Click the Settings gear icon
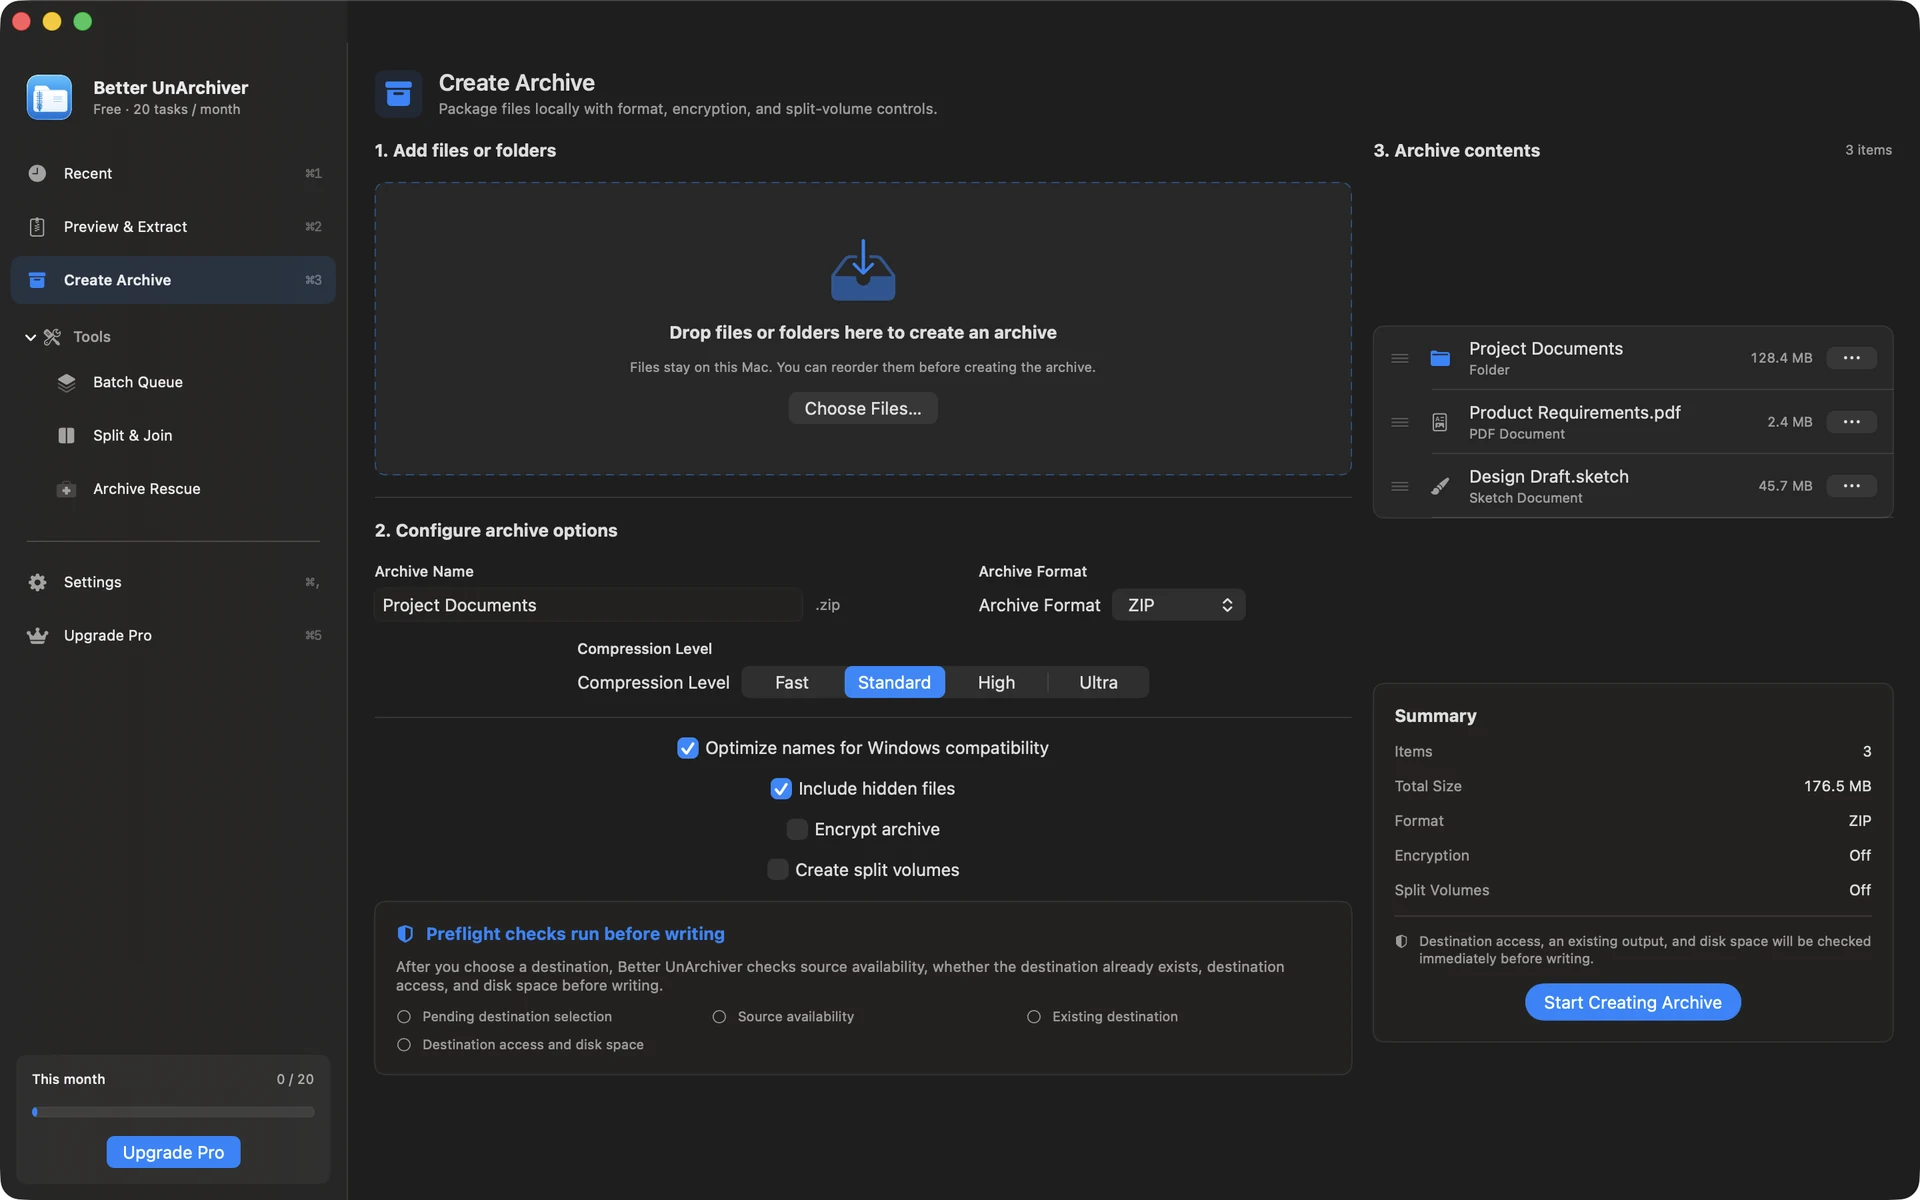Screen dimensions: 1920x1200 (37, 582)
